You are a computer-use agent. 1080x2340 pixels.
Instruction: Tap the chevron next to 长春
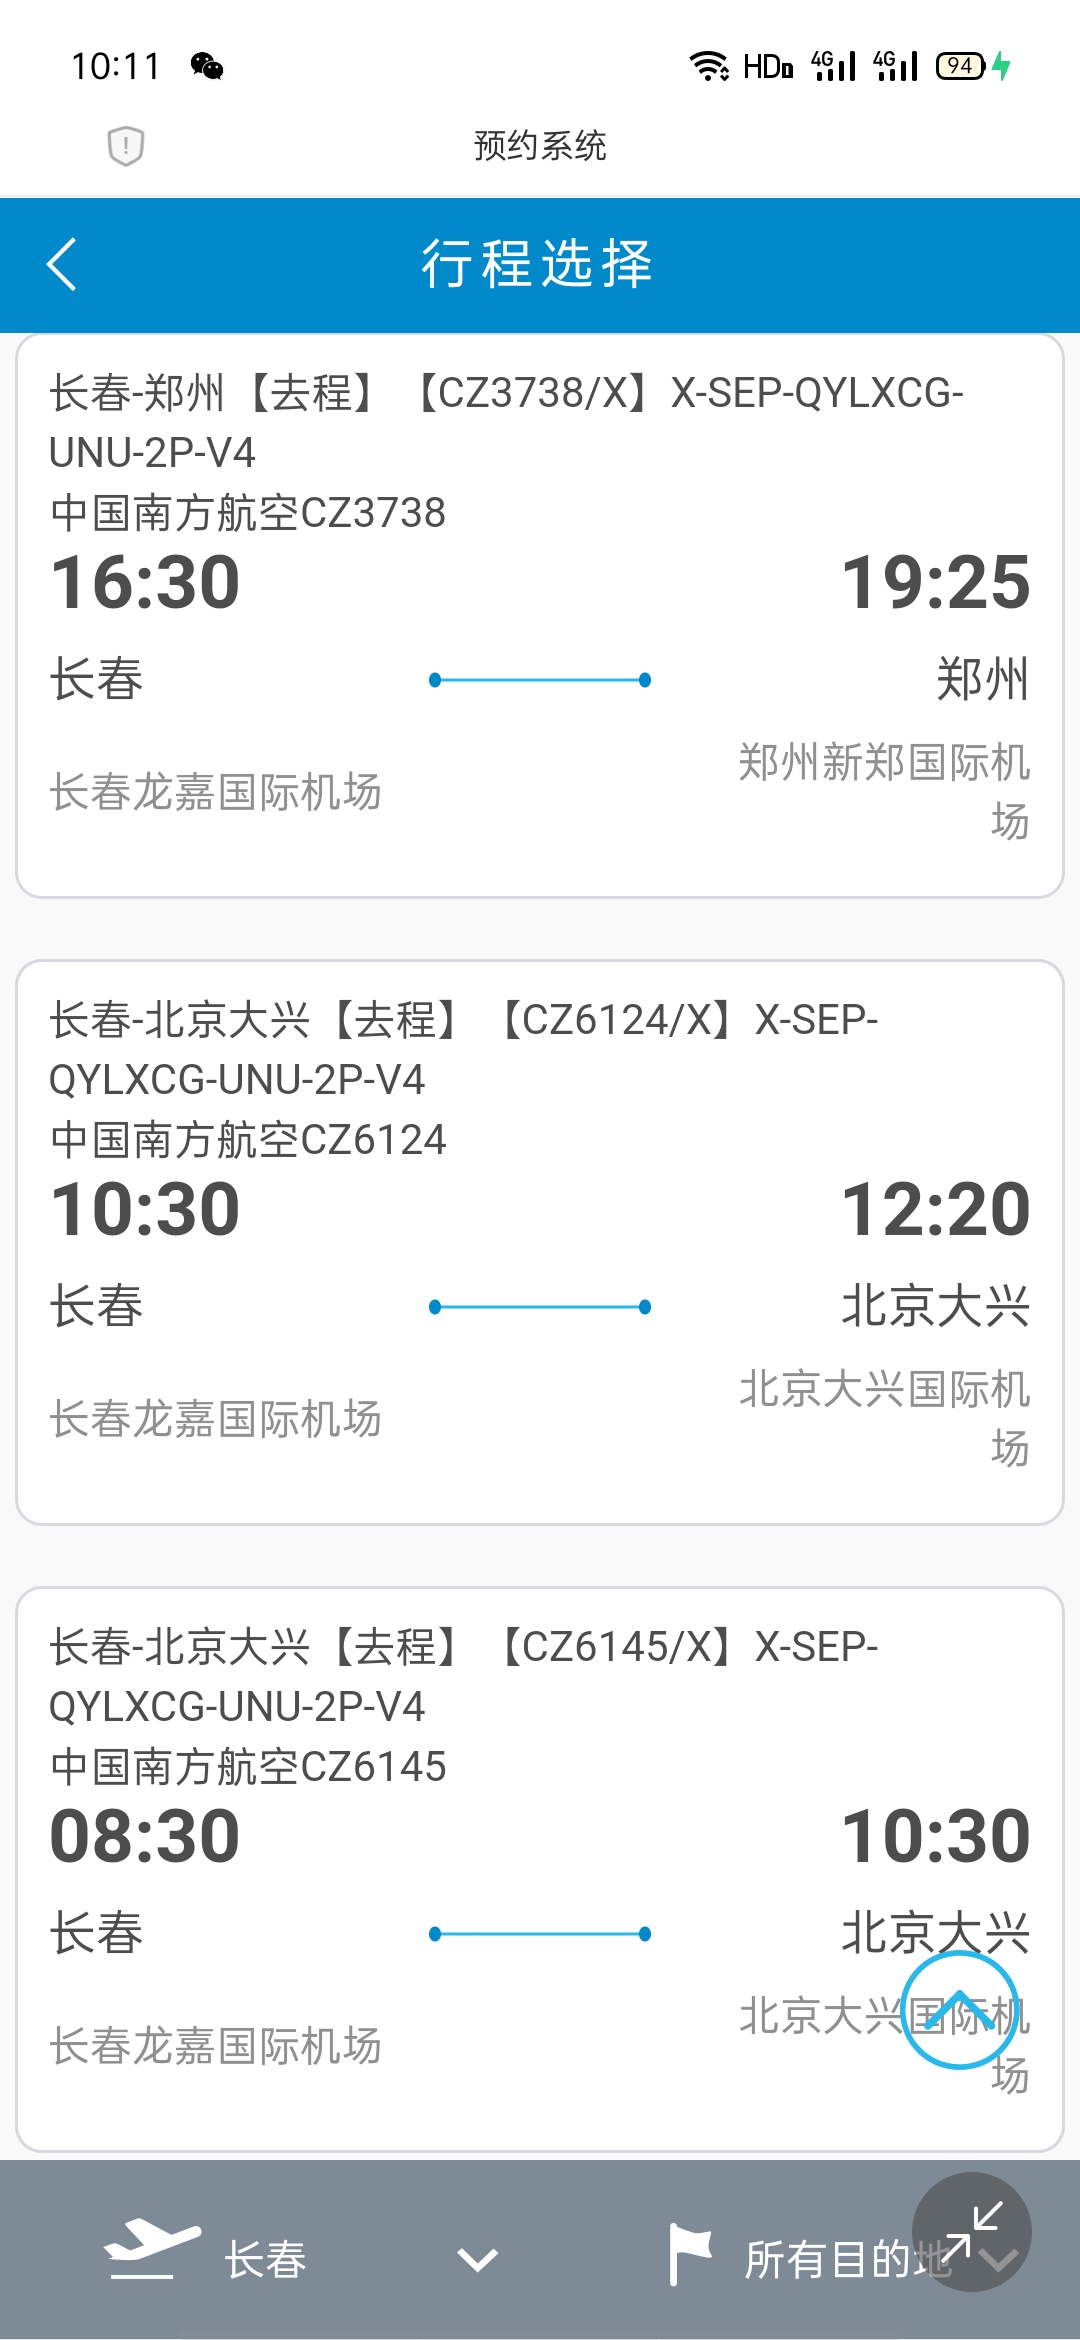click(478, 2260)
